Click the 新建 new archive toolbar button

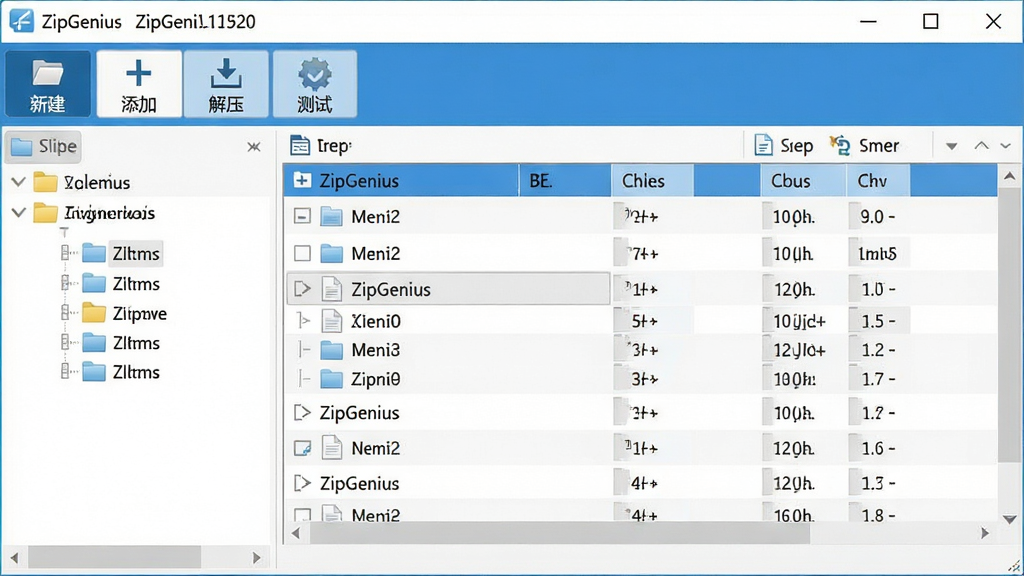pyautogui.click(x=48, y=84)
